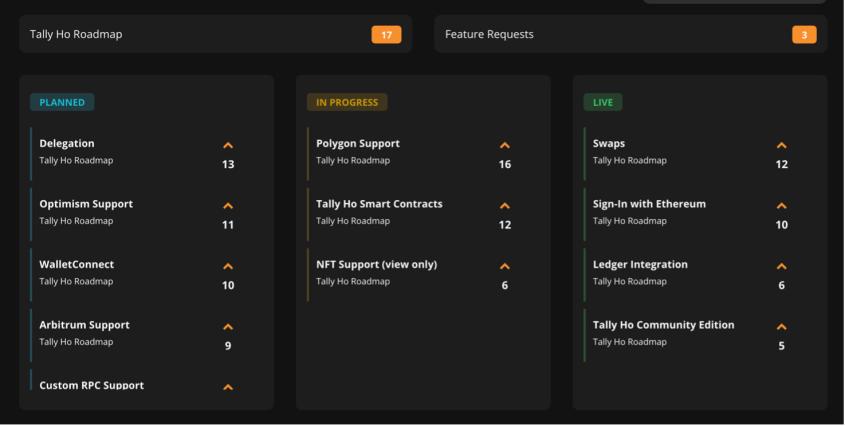Upvote Tally Ho Smart Contracts
Image resolution: width=845 pixels, height=427 pixels.
(504, 205)
